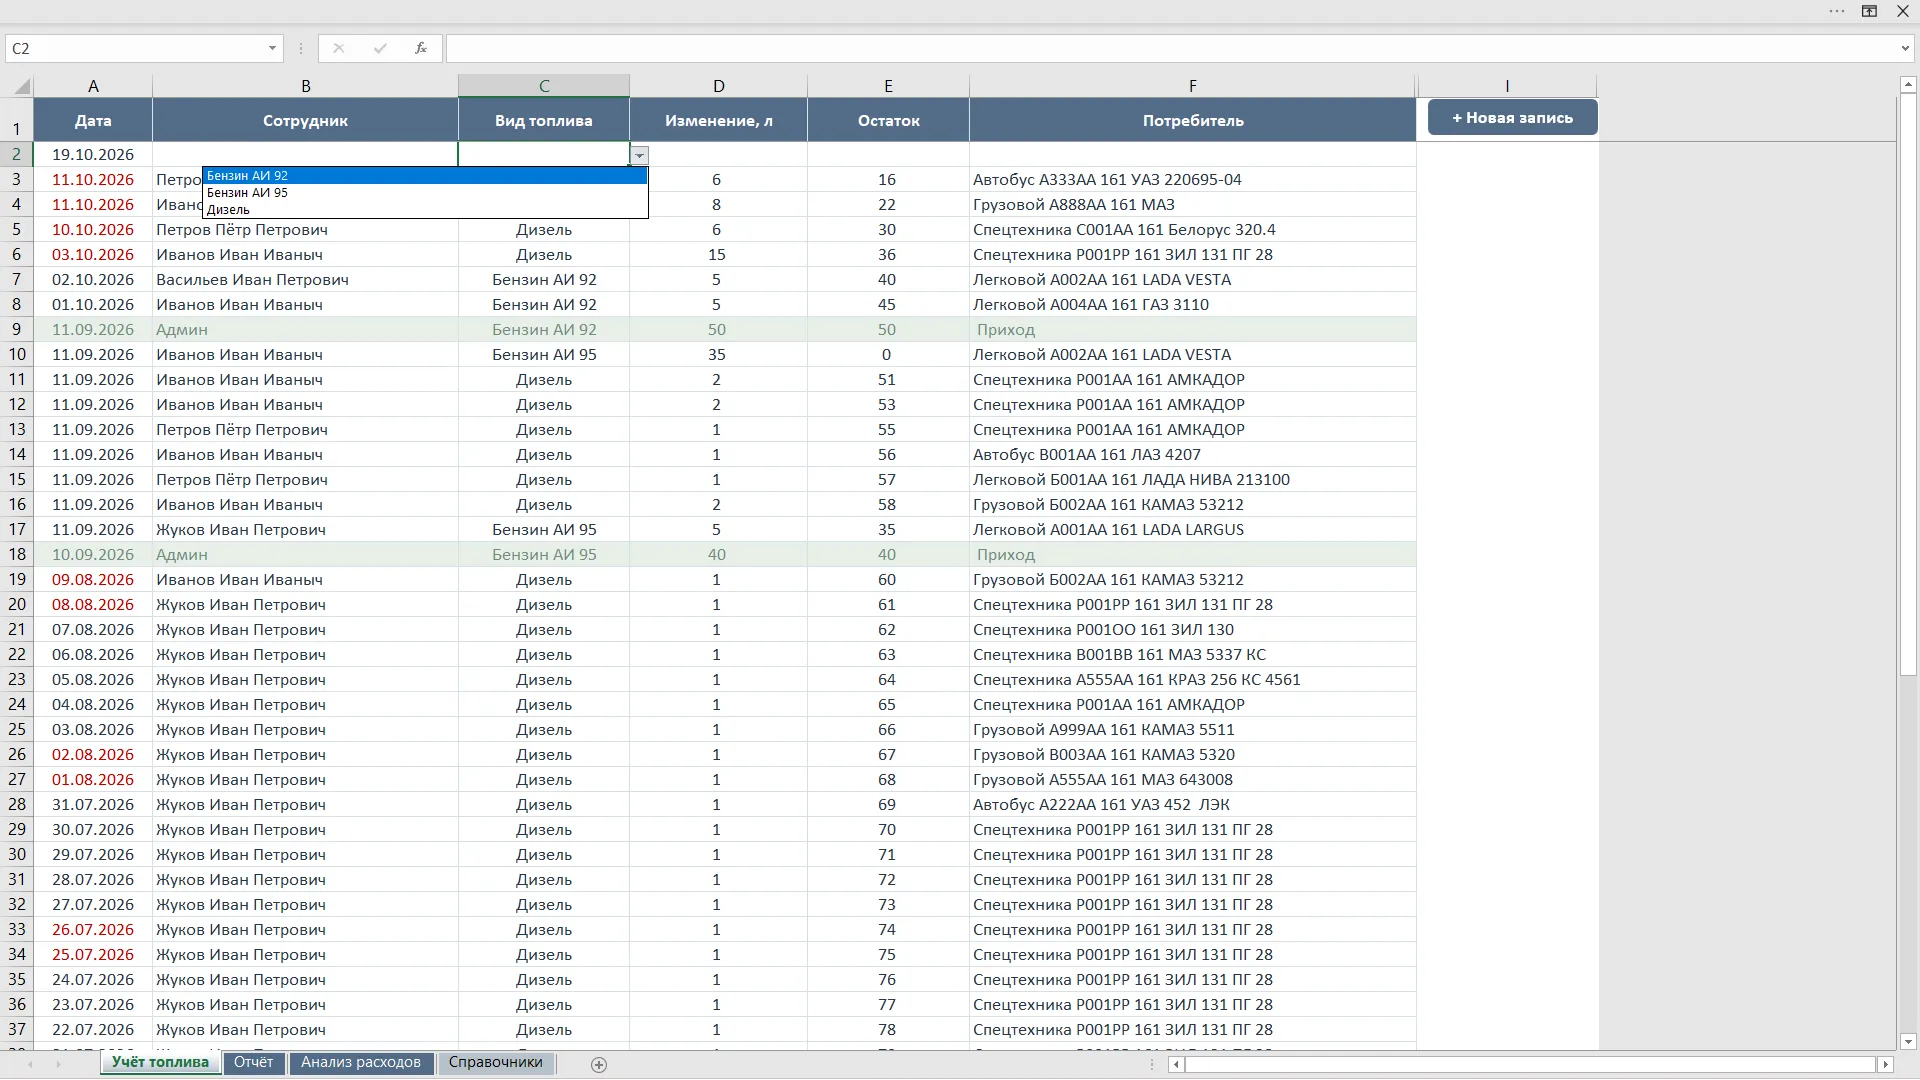
Task: Add a new sheet with plus icon
Action: pyautogui.click(x=599, y=1065)
